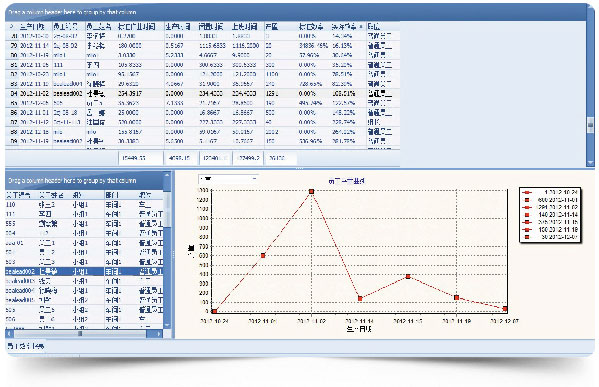Click the top grid's scroll-down arrow
This screenshot has height=387, width=599.
pyautogui.click(x=590, y=163)
